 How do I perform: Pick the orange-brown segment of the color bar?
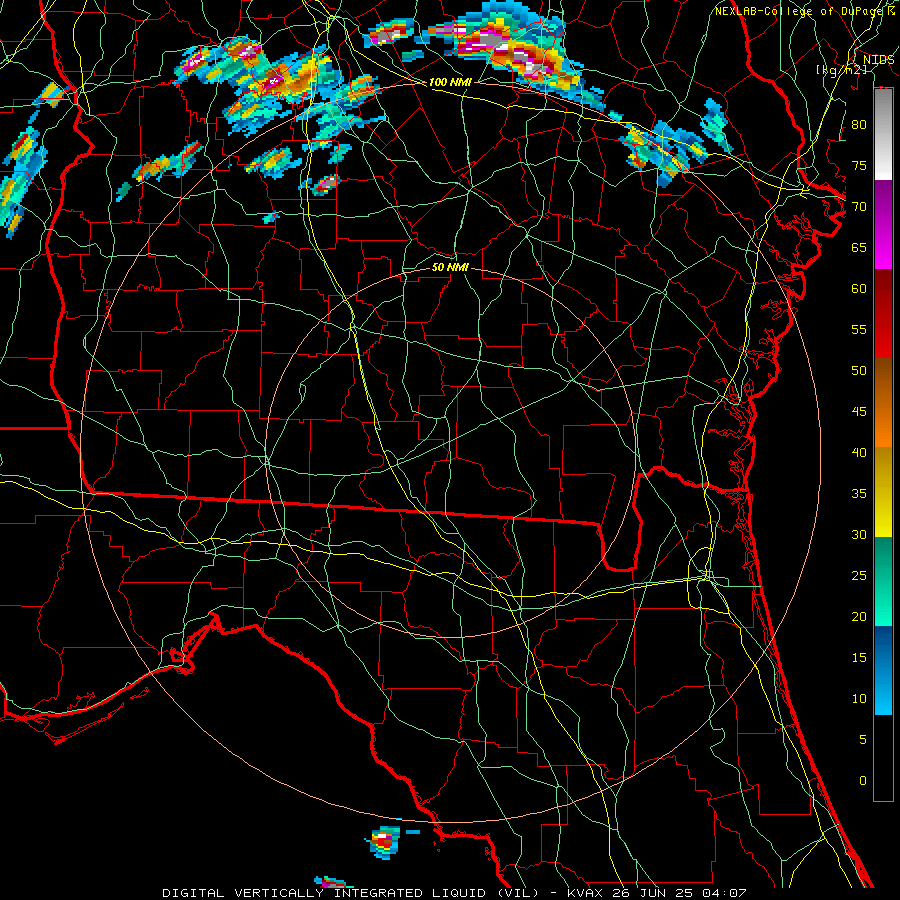(883, 402)
